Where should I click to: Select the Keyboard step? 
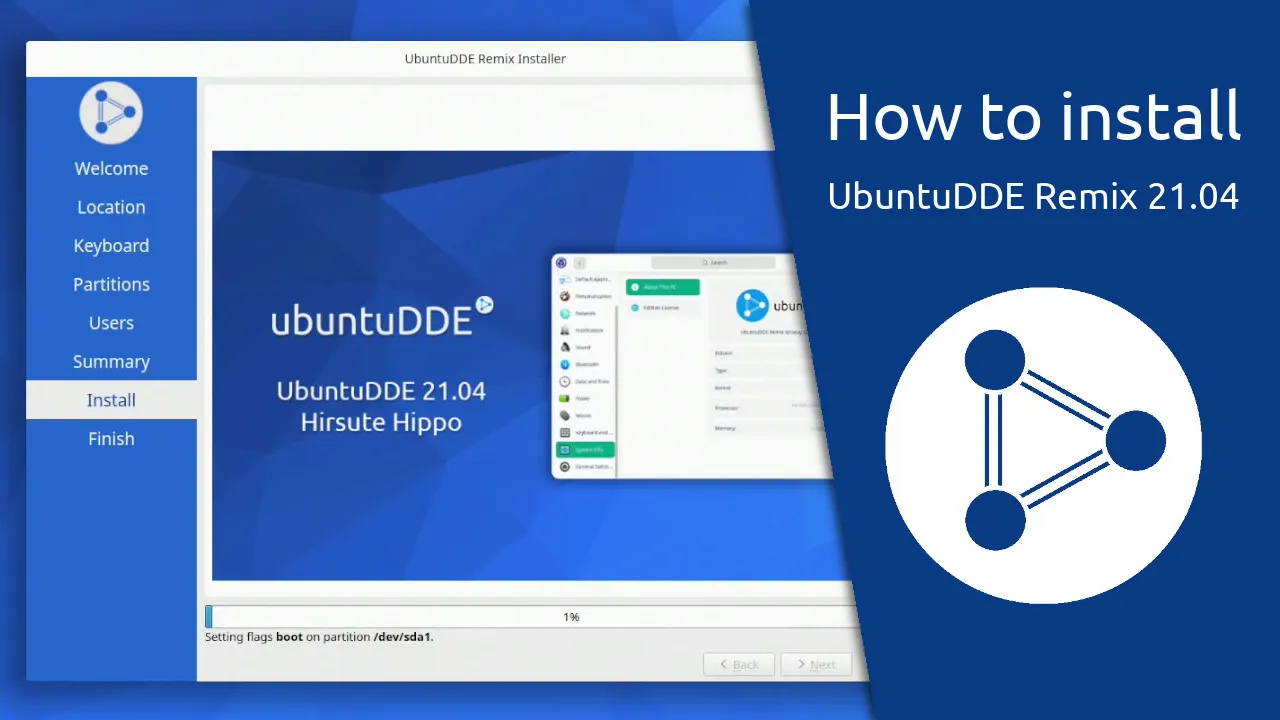[x=111, y=246]
